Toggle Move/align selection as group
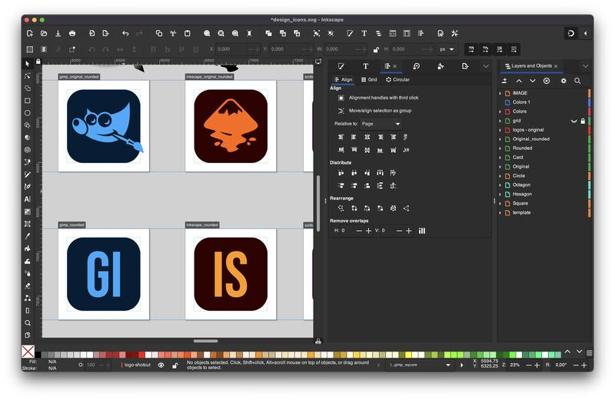The height and width of the screenshot is (400, 615). [x=341, y=111]
